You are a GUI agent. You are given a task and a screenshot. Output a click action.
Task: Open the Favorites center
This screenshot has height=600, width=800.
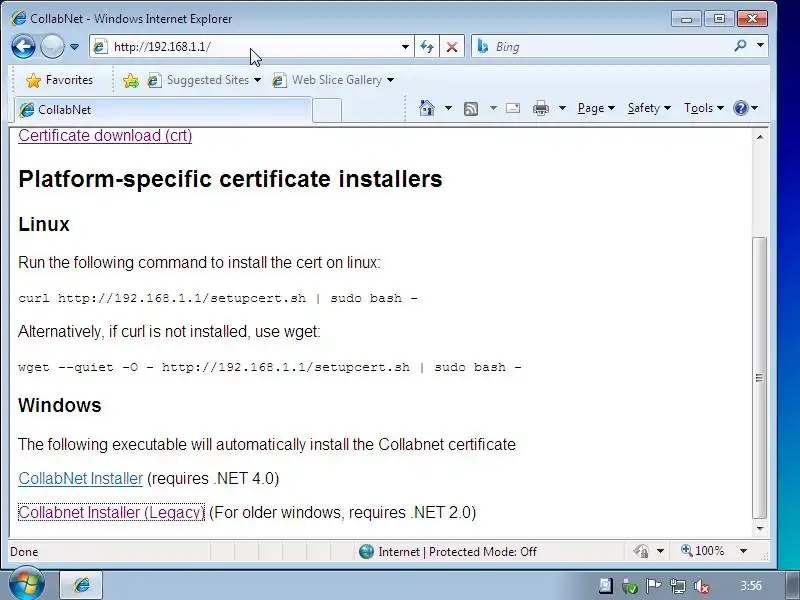click(59, 80)
